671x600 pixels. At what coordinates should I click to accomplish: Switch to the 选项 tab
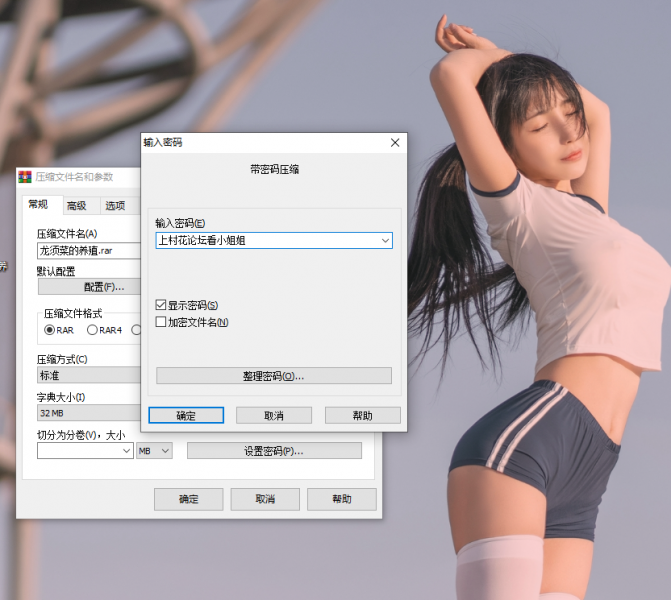[x=115, y=206]
